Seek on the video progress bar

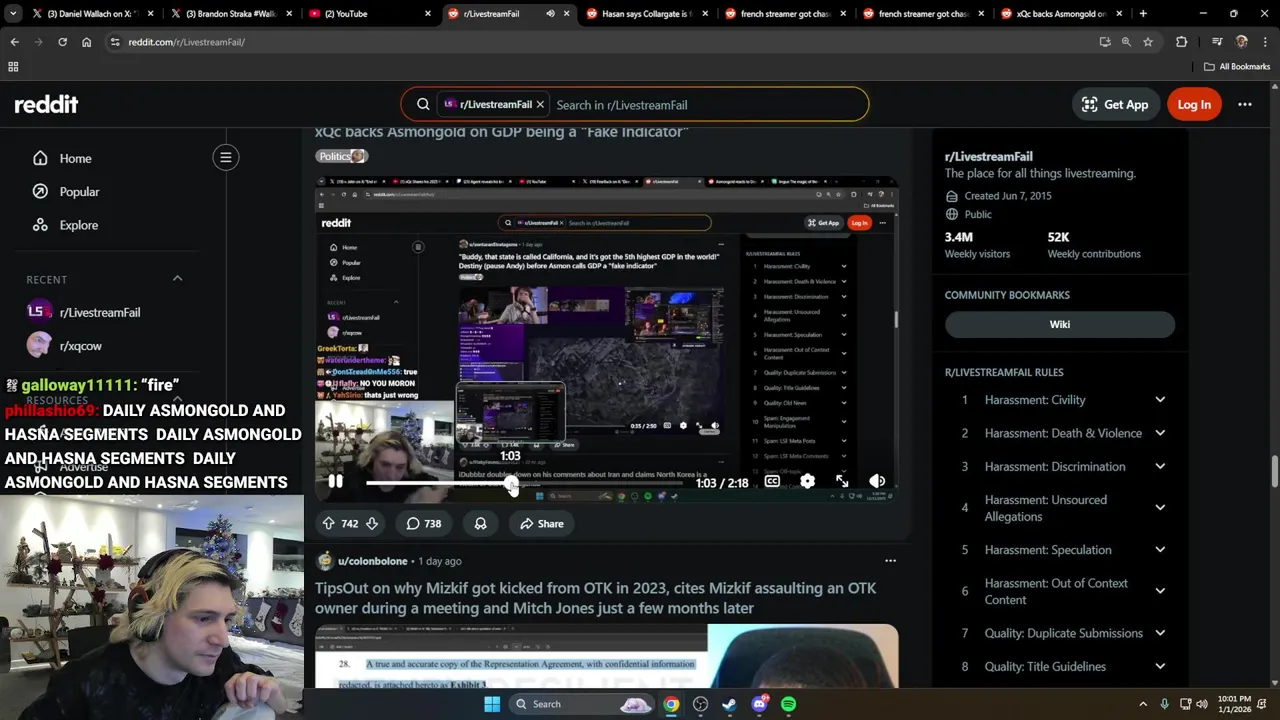tap(524, 483)
